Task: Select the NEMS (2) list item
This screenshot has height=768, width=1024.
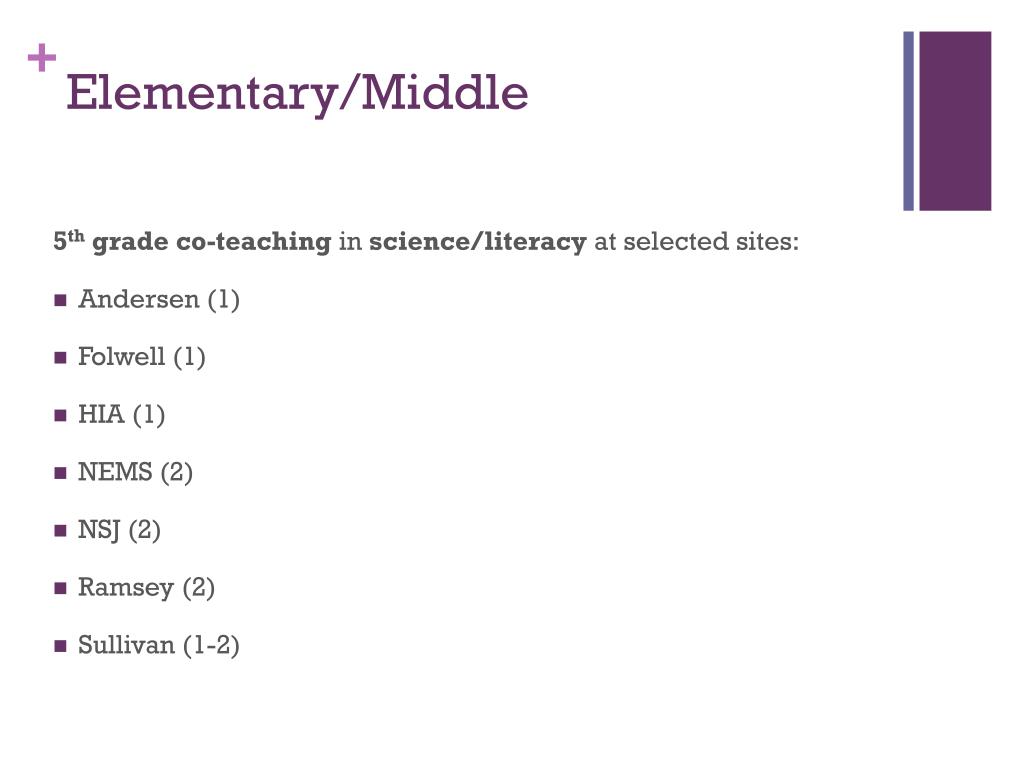Action: 135,472
